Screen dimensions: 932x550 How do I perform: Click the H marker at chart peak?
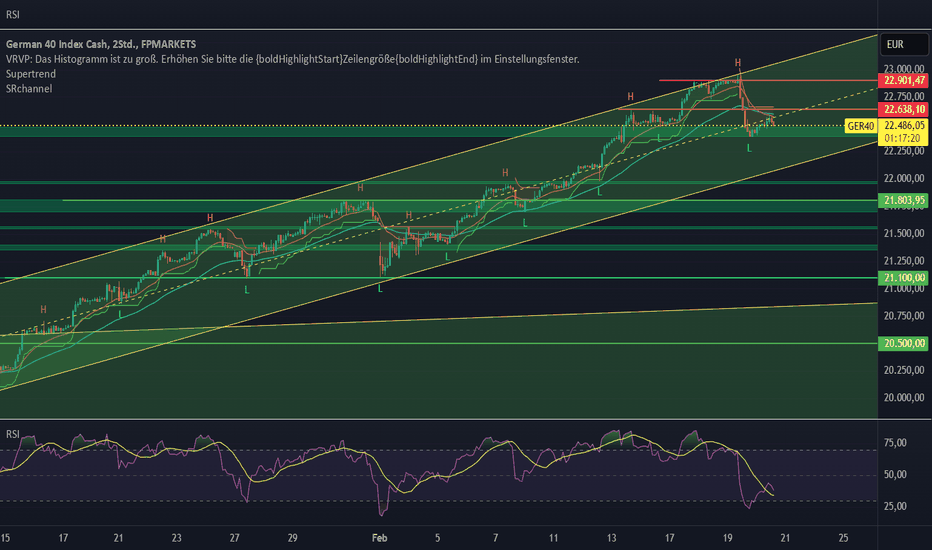point(738,62)
